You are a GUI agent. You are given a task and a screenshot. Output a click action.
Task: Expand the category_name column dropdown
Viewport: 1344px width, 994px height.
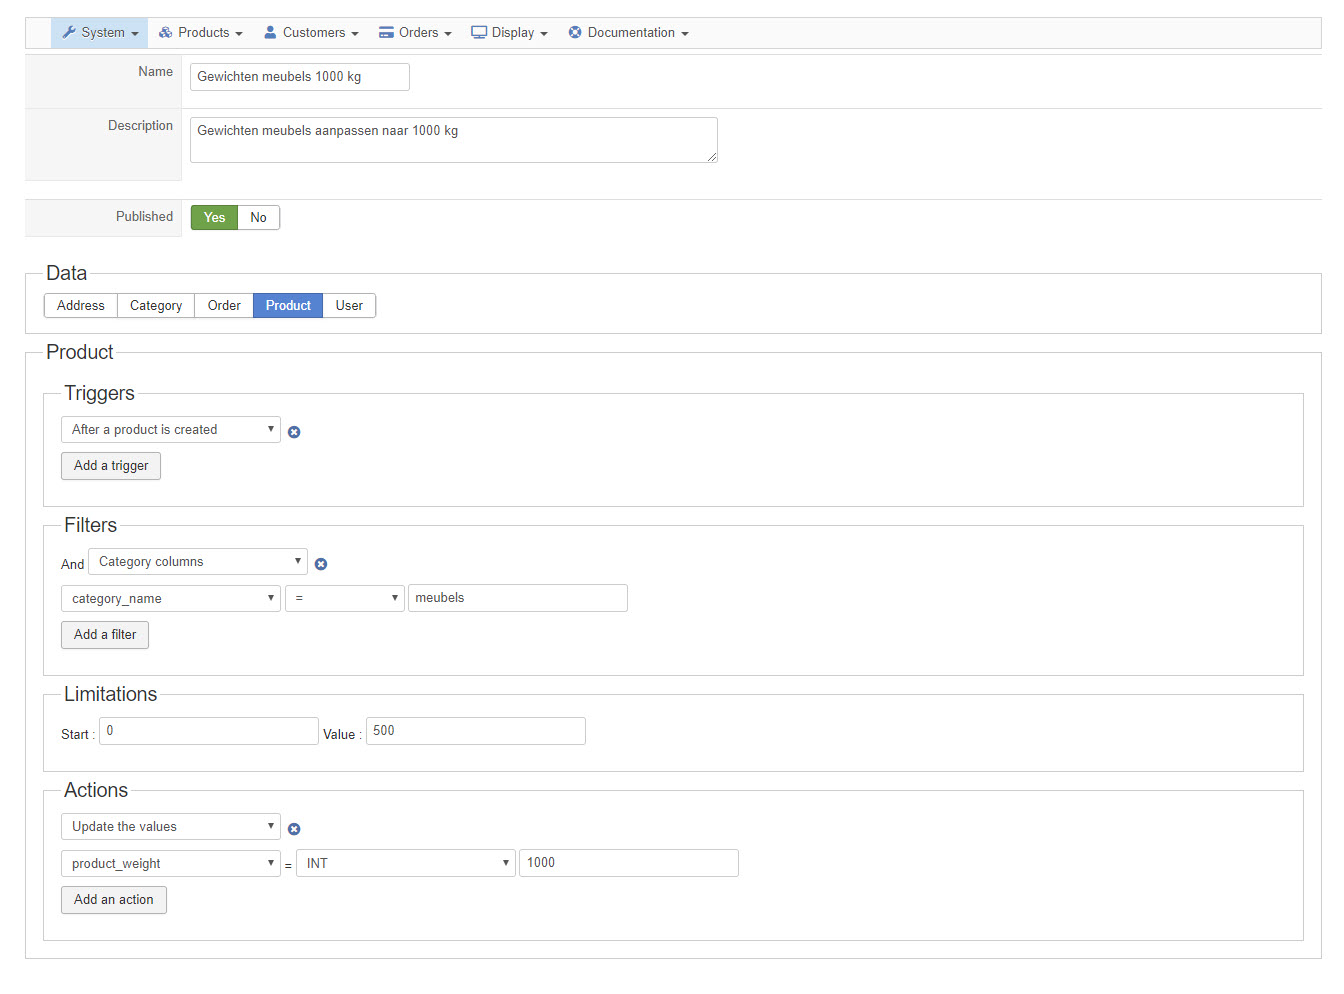point(171,599)
